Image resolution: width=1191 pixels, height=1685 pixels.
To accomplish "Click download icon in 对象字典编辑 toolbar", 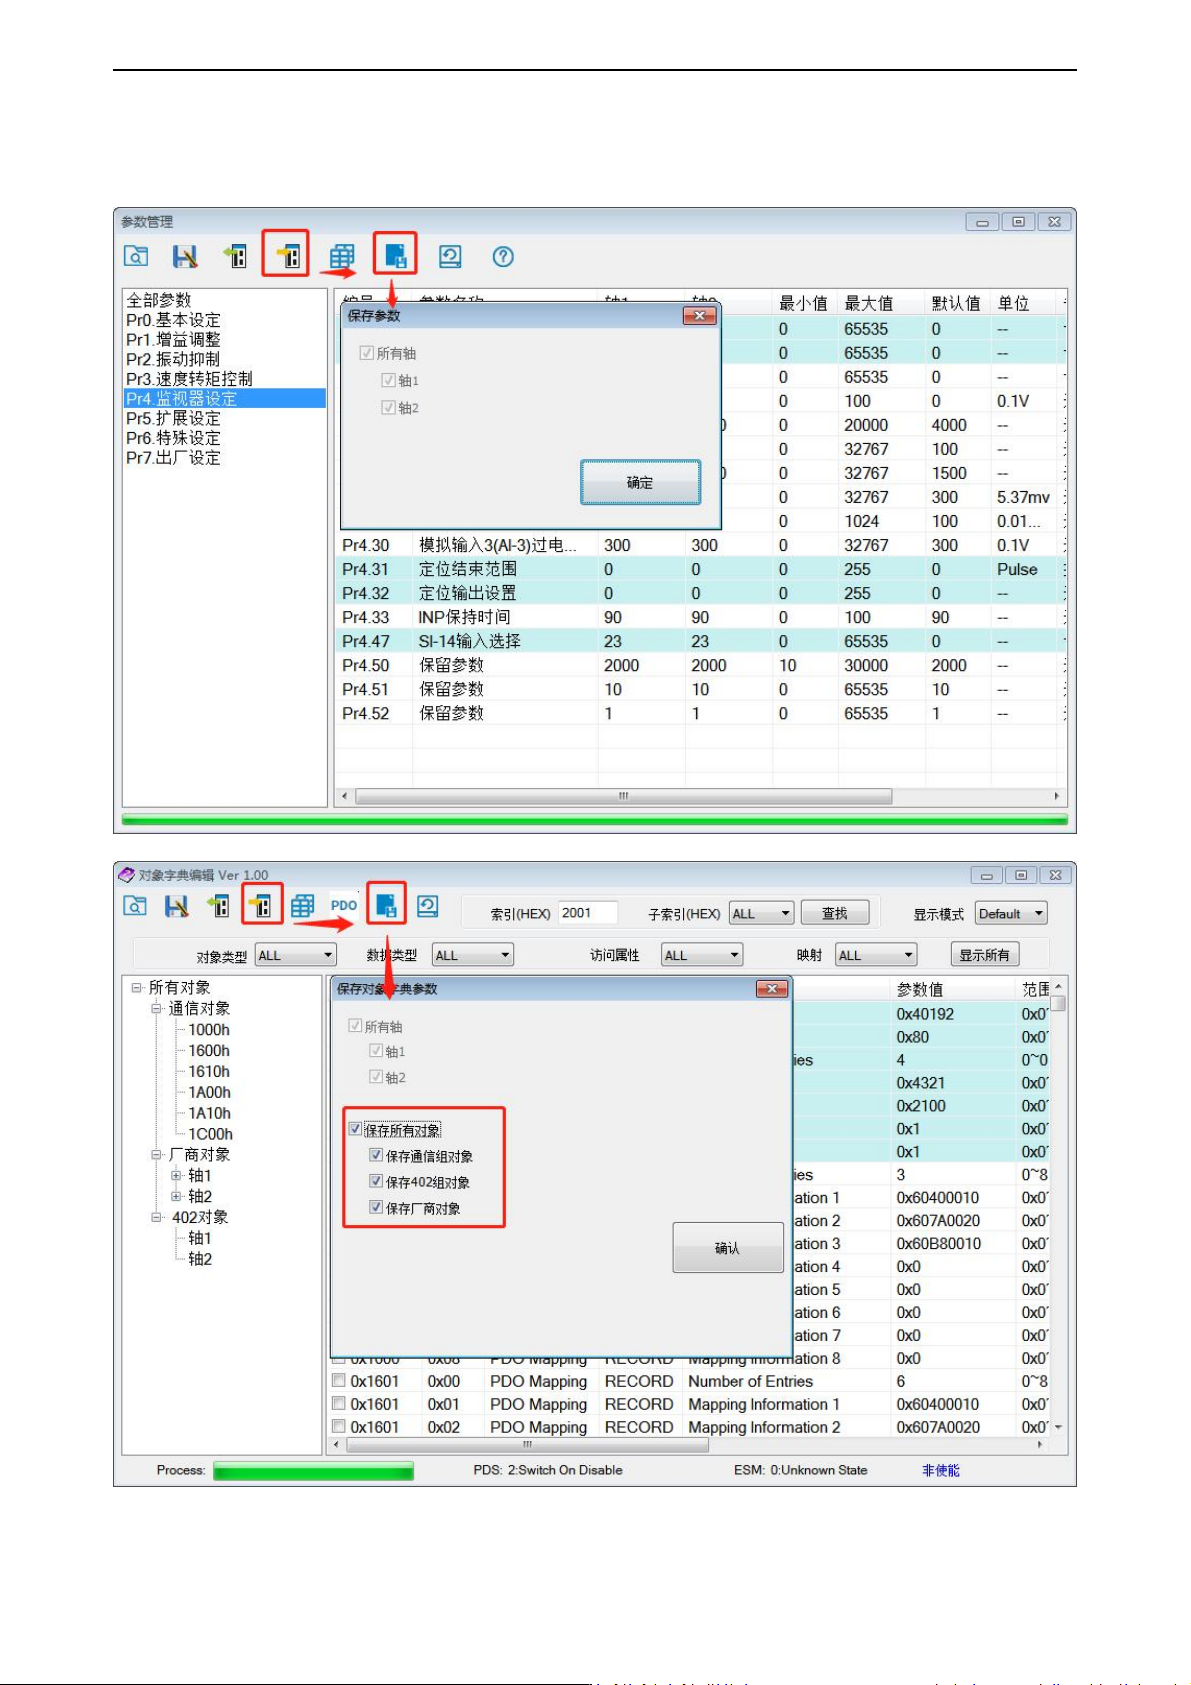I will pyautogui.click(x=261, y=906).
